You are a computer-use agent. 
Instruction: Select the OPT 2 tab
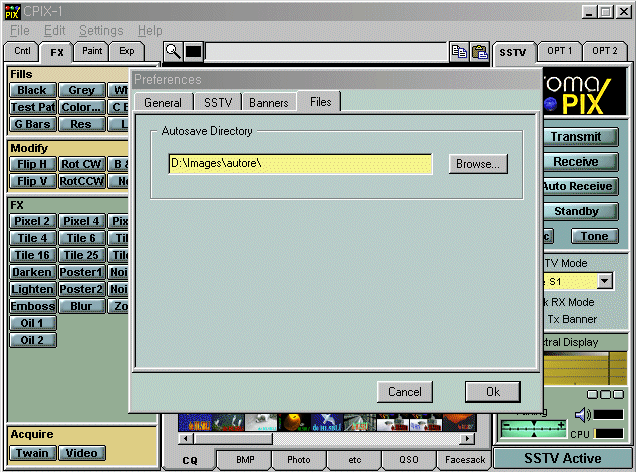click(604, 51)
